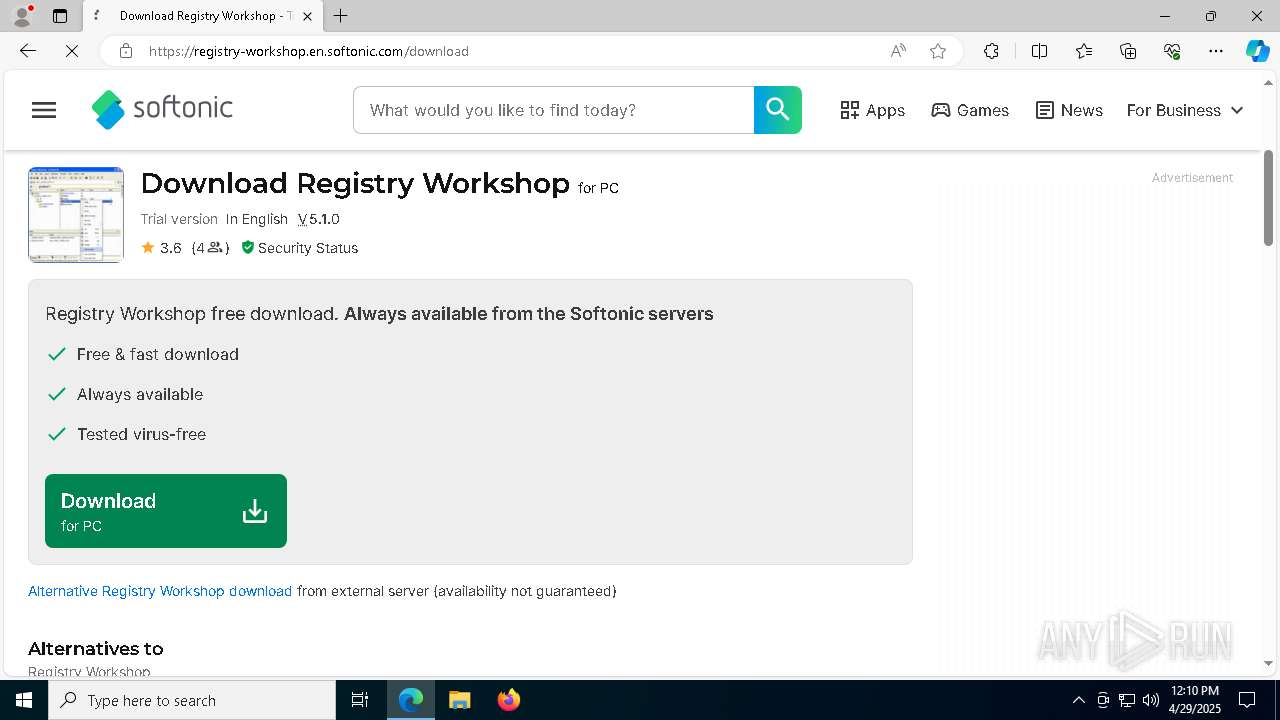1280x720 pixels.
Task: Open the tab actions menu
Action: coord(60,16)
